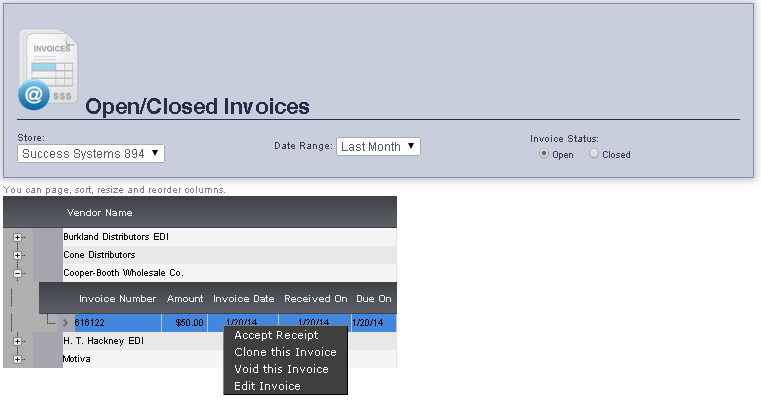Image resolution: width=761 pixels, height=411 pixels.
Task: Click the Invoices logo icon
Action: coord(48,69)
